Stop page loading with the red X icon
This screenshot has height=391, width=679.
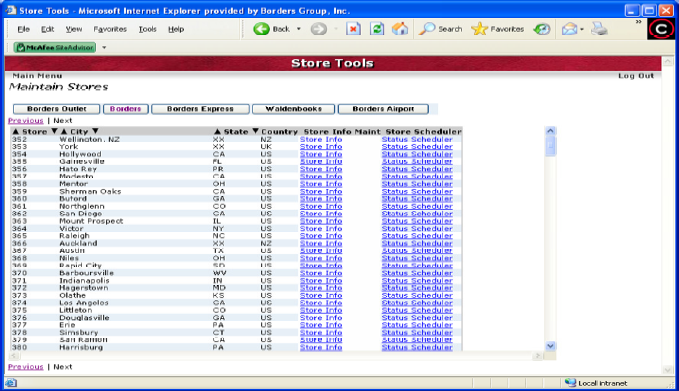pos(353,29)
